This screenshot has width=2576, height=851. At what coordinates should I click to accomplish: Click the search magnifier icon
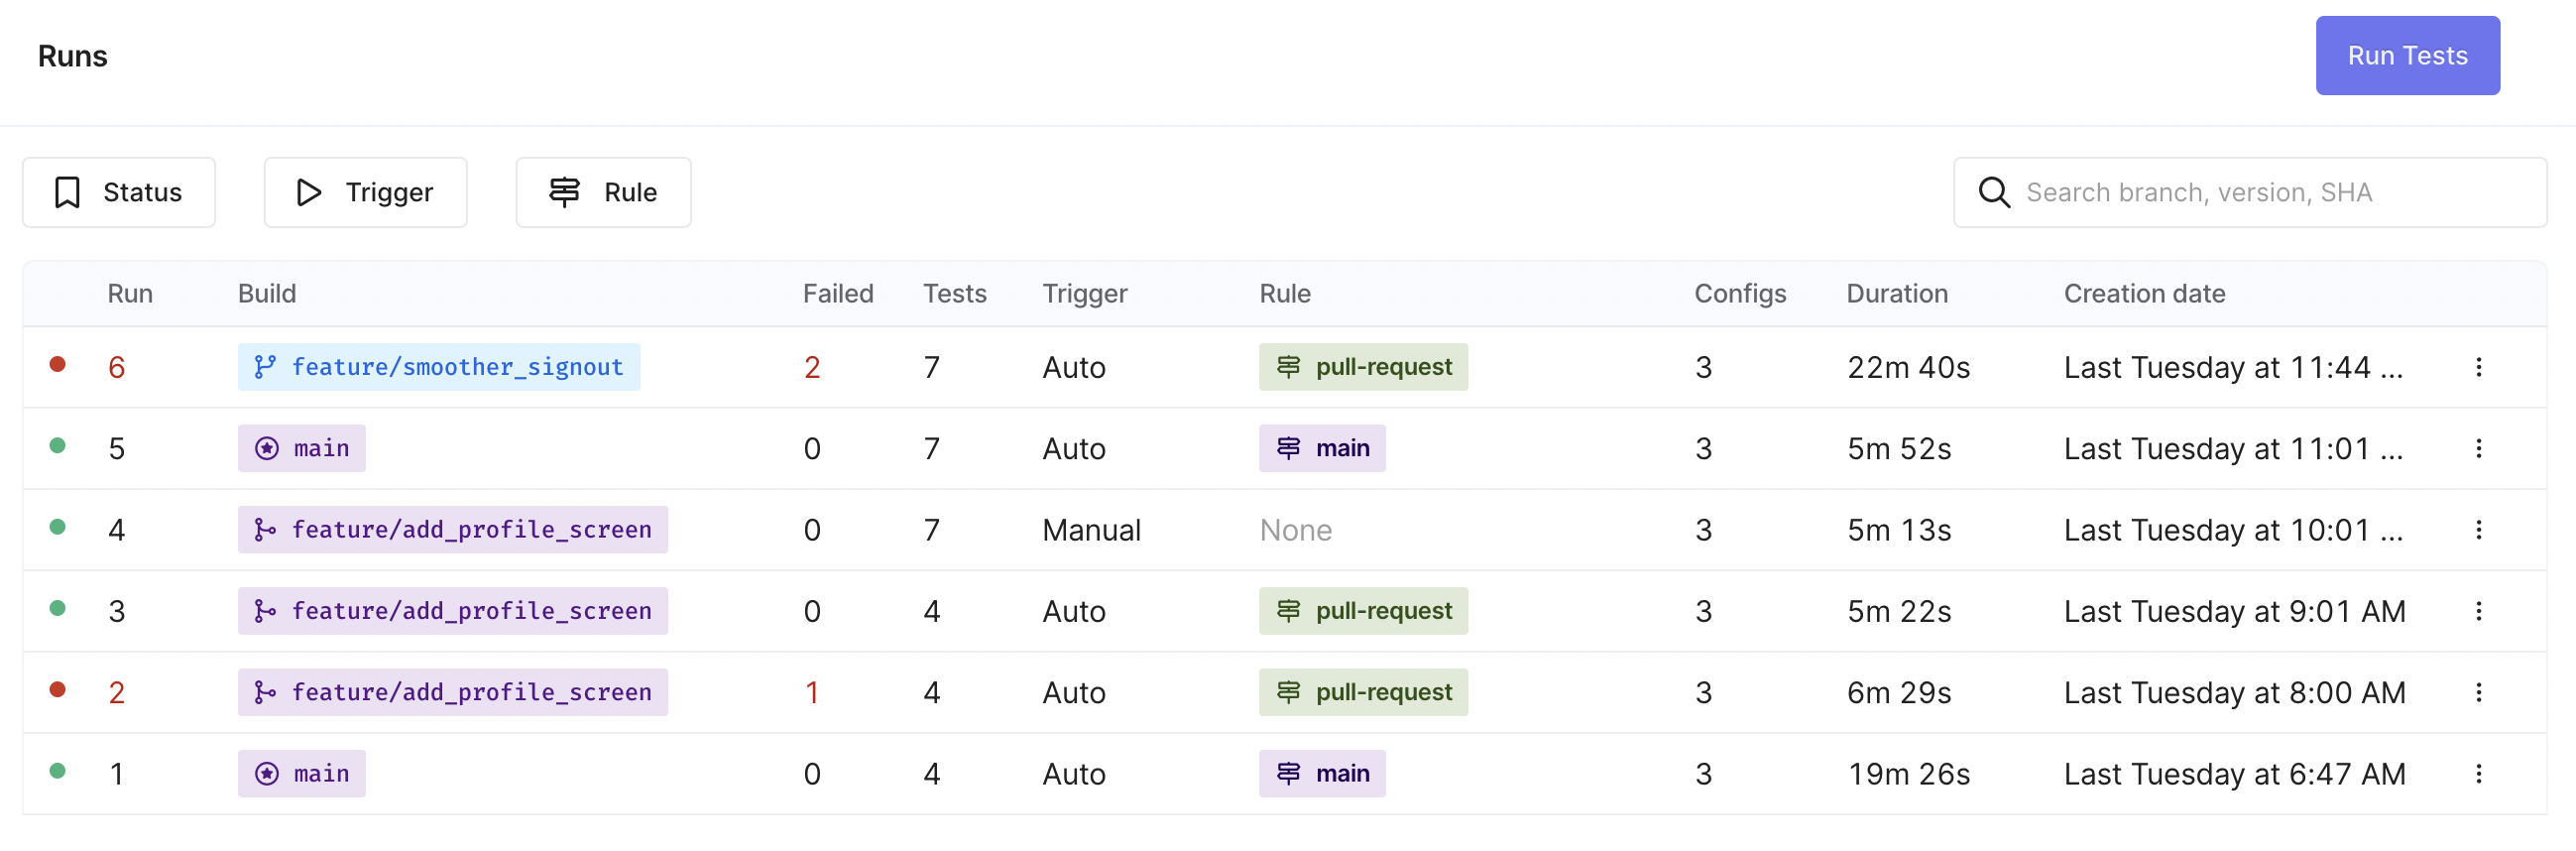pyautogui.click(x=1993, y=192)
